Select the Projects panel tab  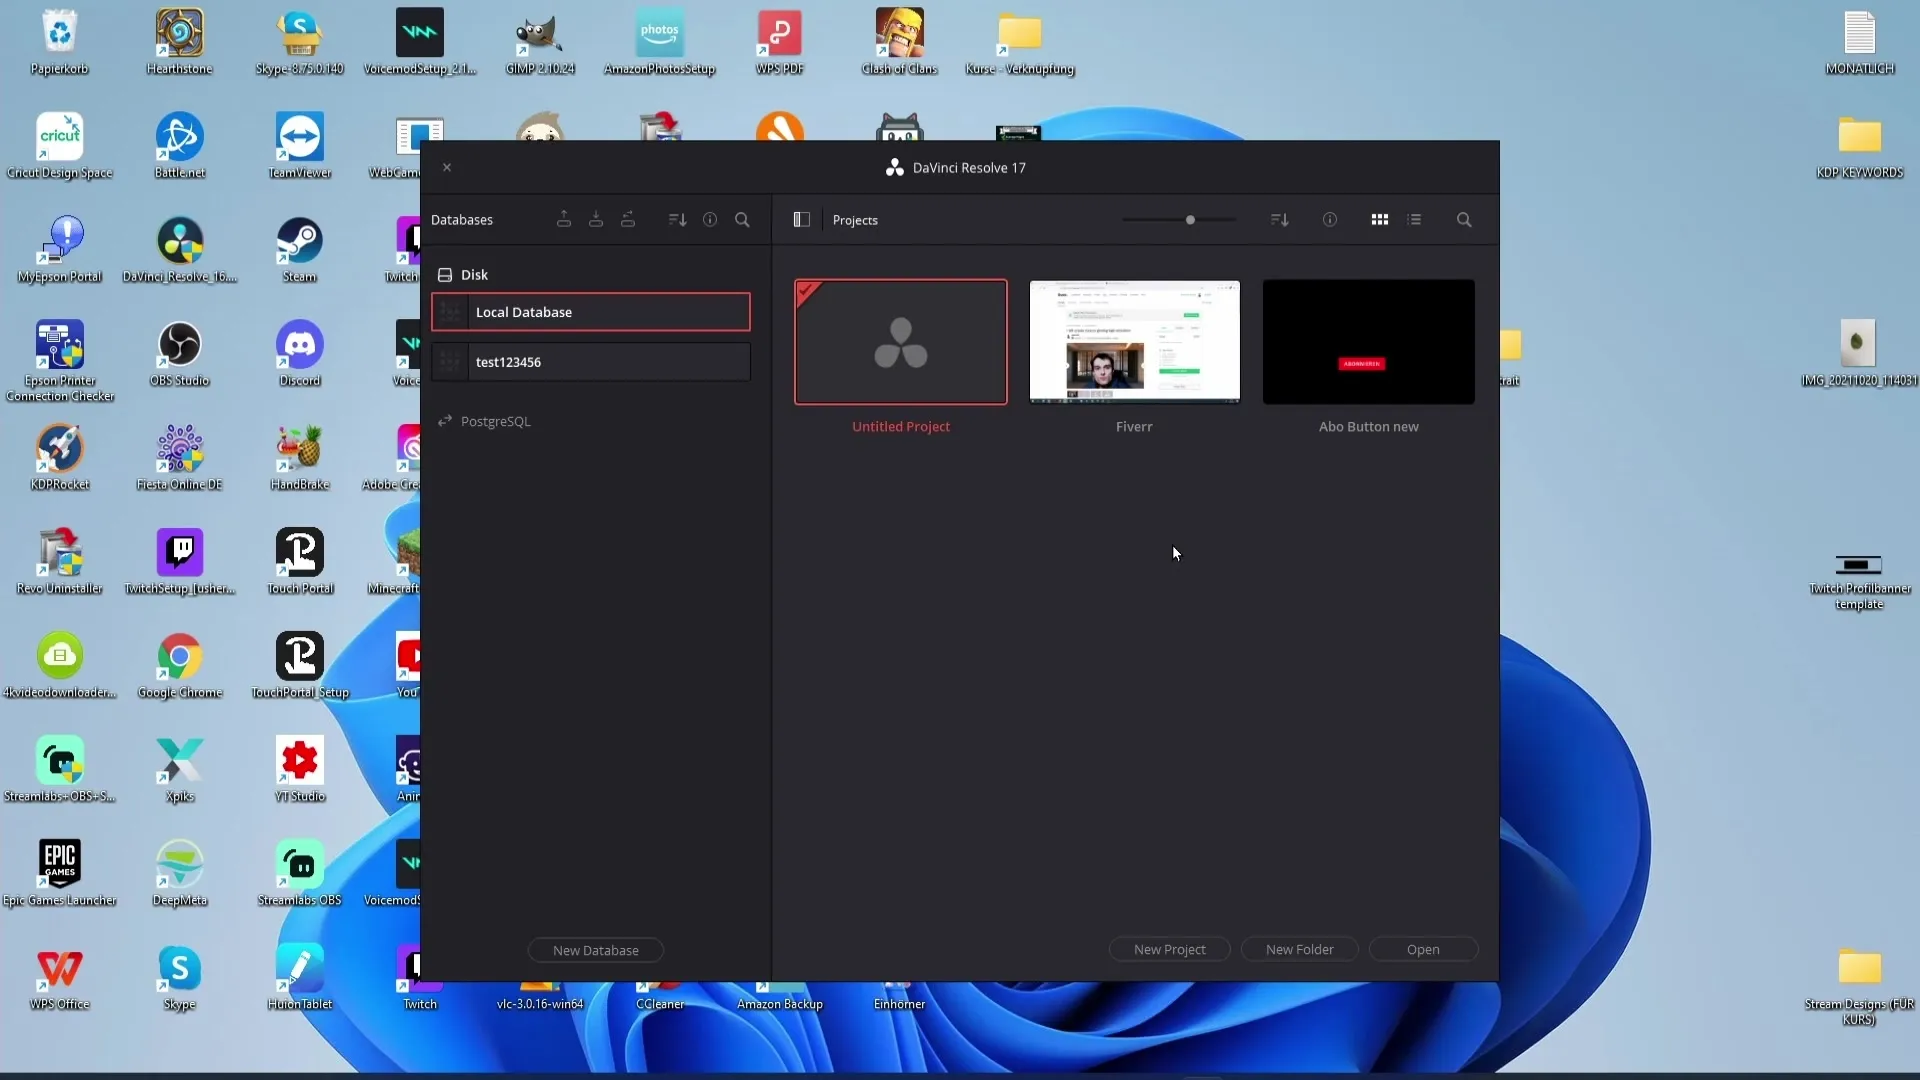[856, 219]
